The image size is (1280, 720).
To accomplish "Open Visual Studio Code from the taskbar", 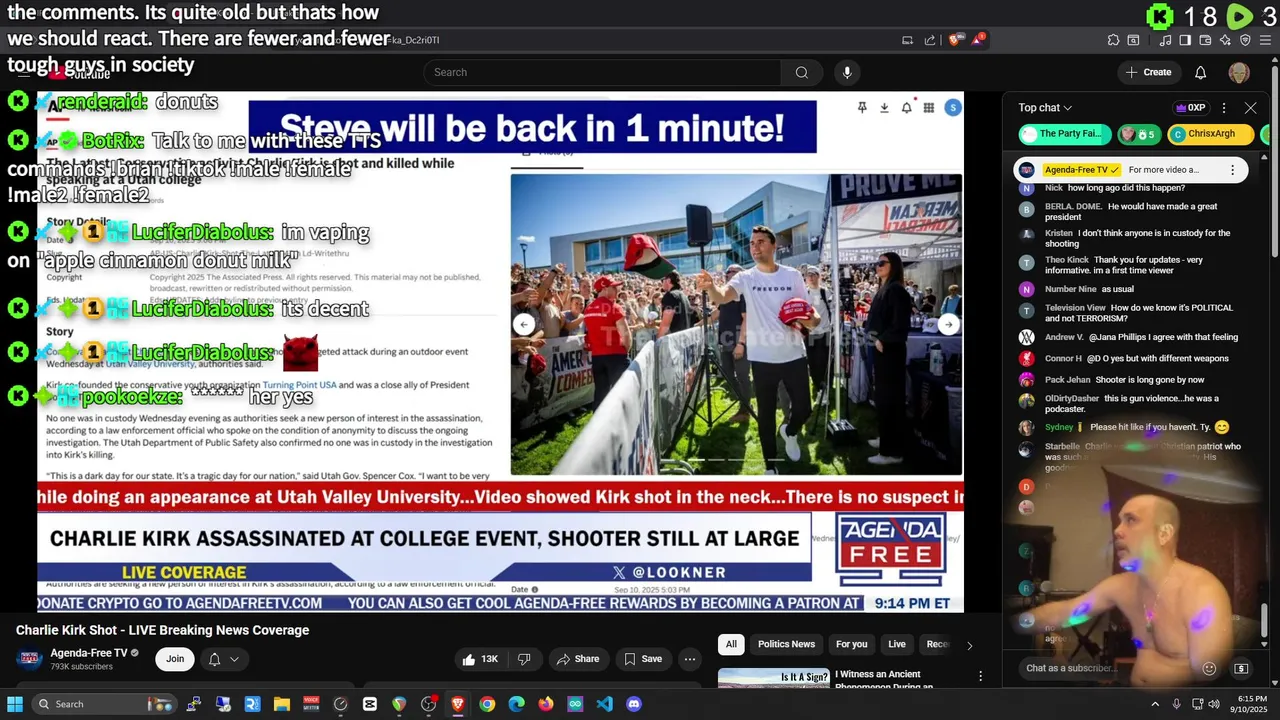I will point(604,704).
